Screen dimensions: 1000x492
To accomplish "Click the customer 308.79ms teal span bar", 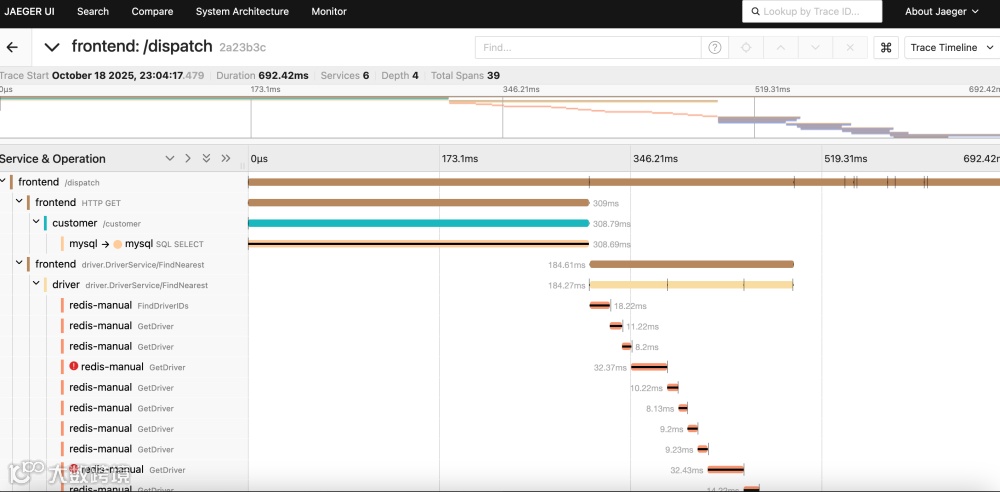I will (418, 223).
